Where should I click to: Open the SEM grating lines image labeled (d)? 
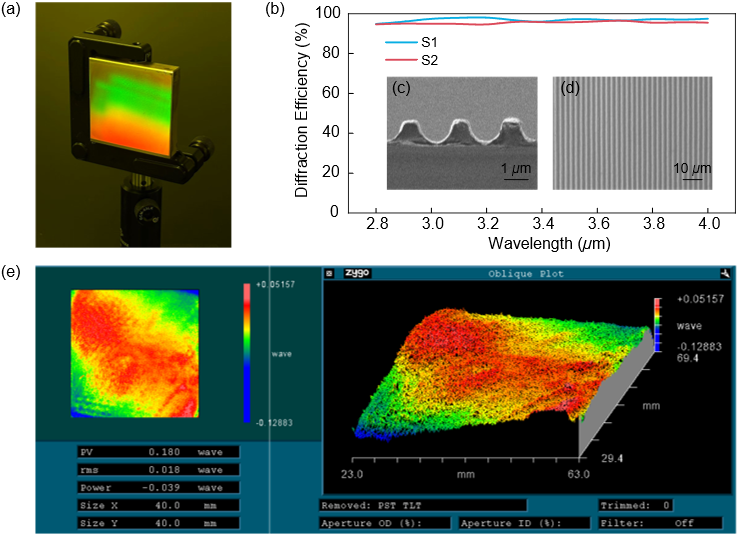tap(632, 132)
